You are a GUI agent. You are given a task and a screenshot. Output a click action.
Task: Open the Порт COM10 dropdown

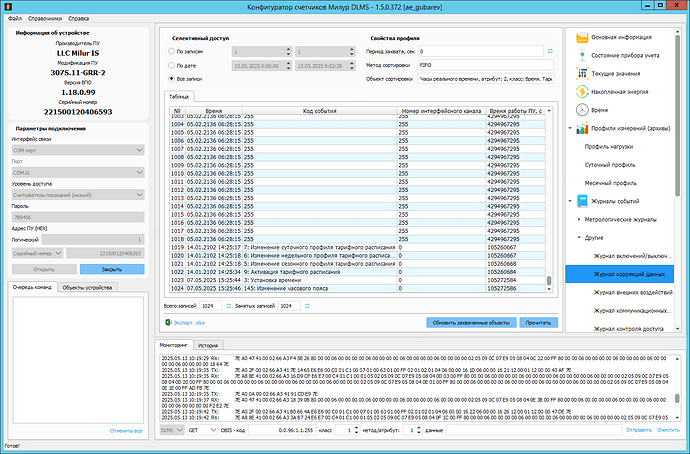(78, 172)
